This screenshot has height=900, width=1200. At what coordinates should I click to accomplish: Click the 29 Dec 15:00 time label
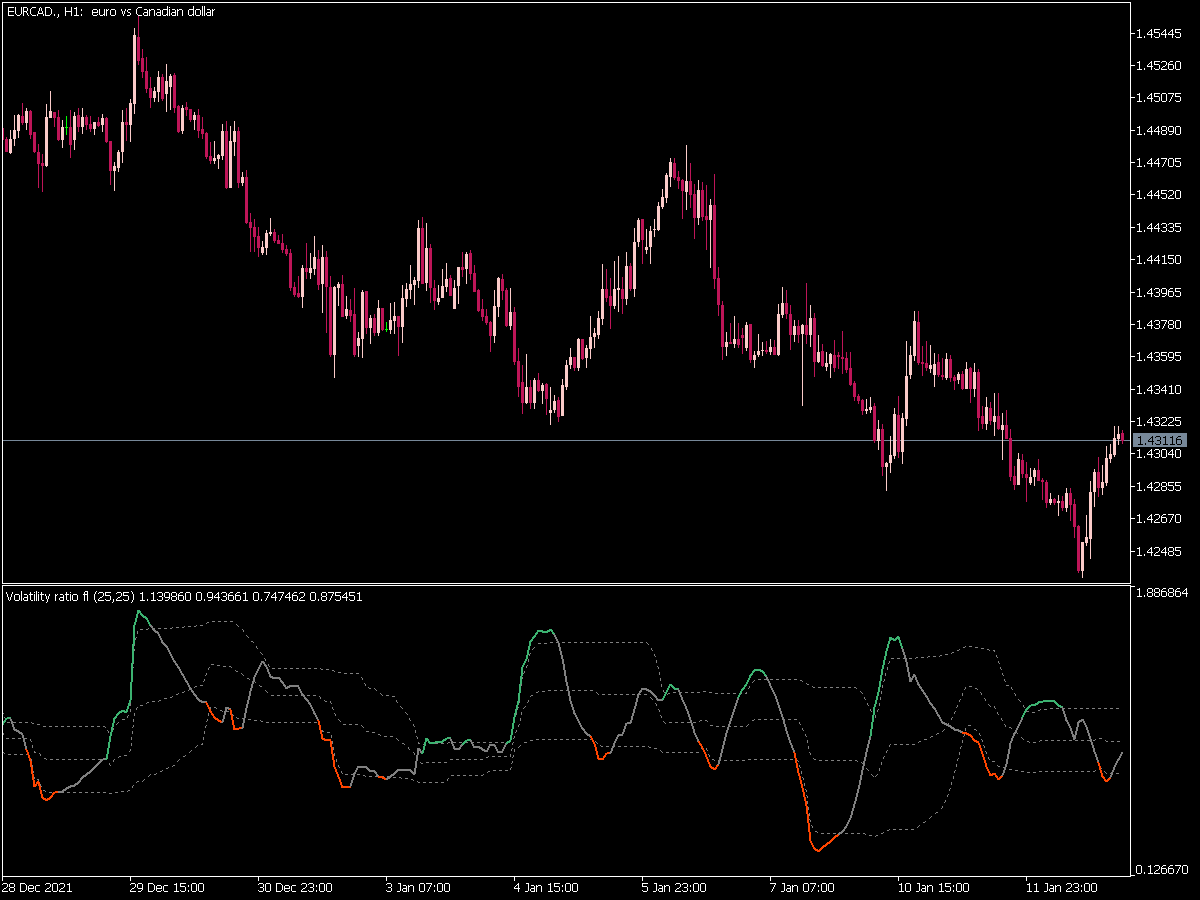pyautogui.click(x=167, y=888)
